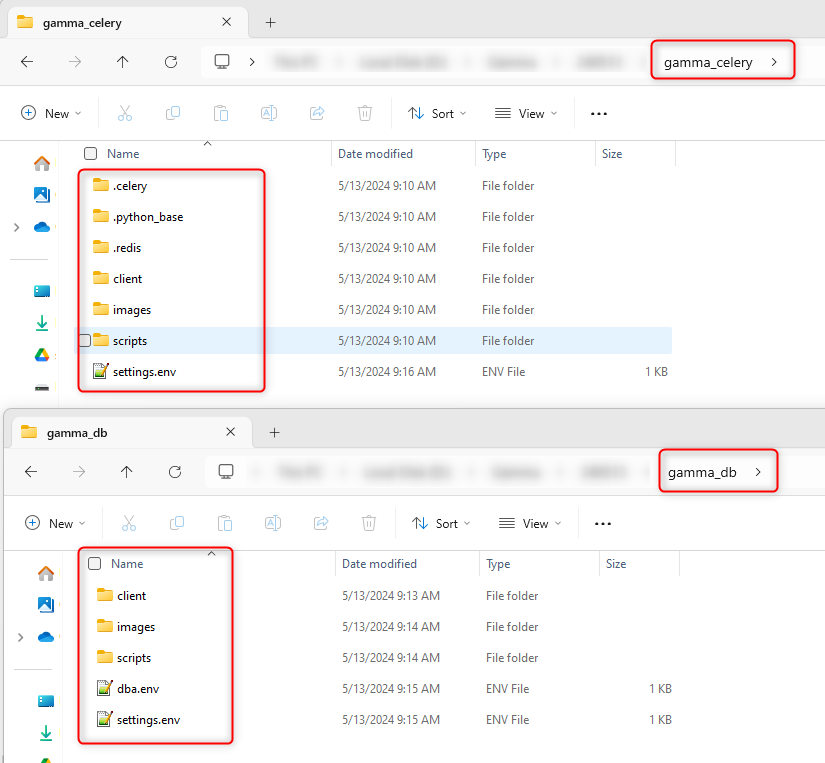The width and height of the screenshot is (825, 763).
Task: Sort by Date modified column in gamma_celery
Action: click(375, 154)
